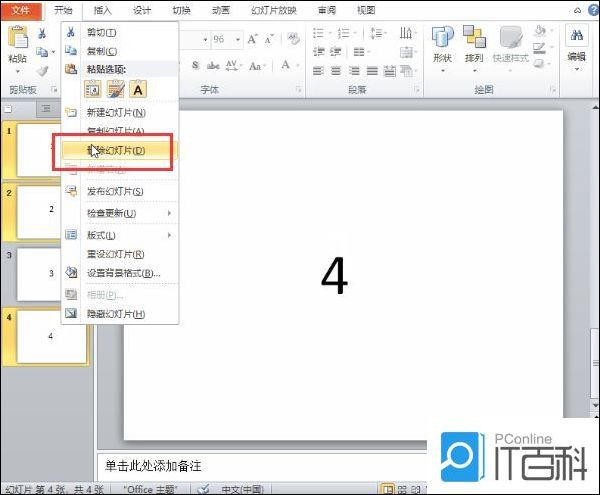Screen dimensions: 600x495
Task: Open font color A dropdown
Action: (x=289, y=65)
